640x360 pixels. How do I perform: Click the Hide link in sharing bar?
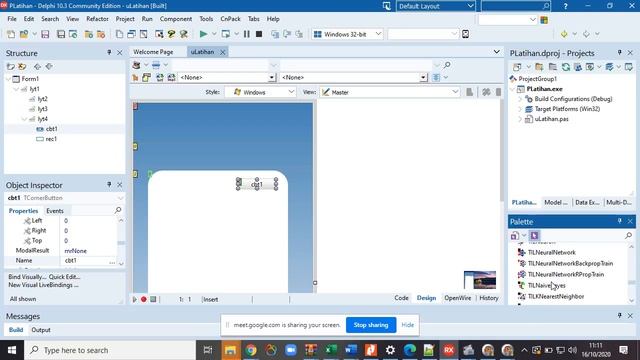click(x=407, y=325)
